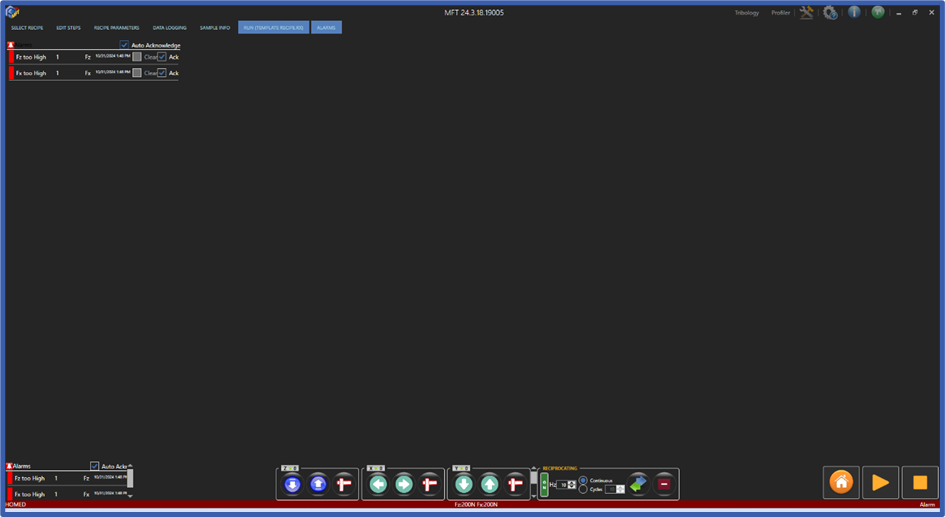Jog X axis left with teal left arrow
This screenshot has width=945, height=517.
pyautogui.click(x=378, y=484)
